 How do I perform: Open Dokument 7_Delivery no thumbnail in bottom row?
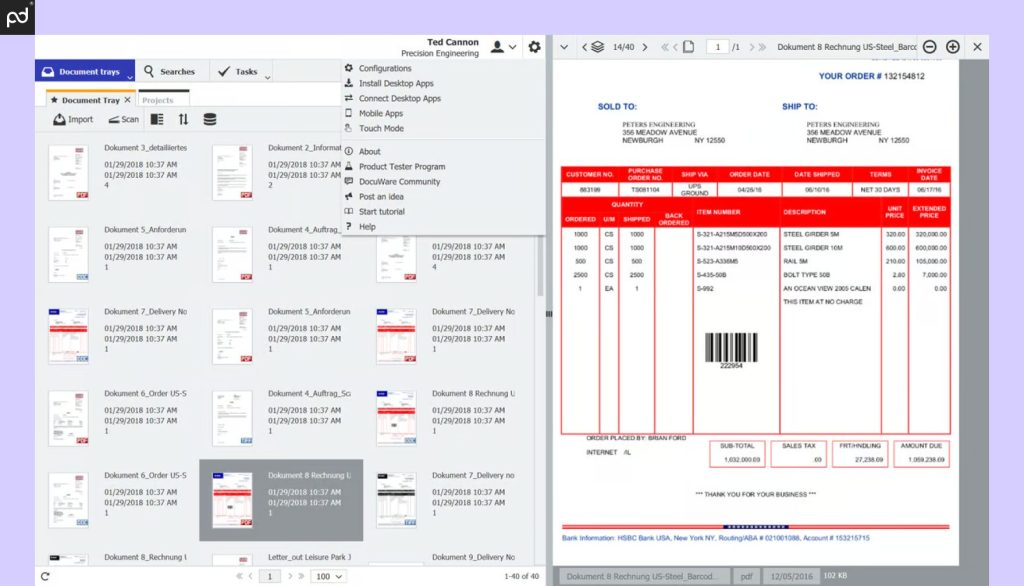(396, 500)
